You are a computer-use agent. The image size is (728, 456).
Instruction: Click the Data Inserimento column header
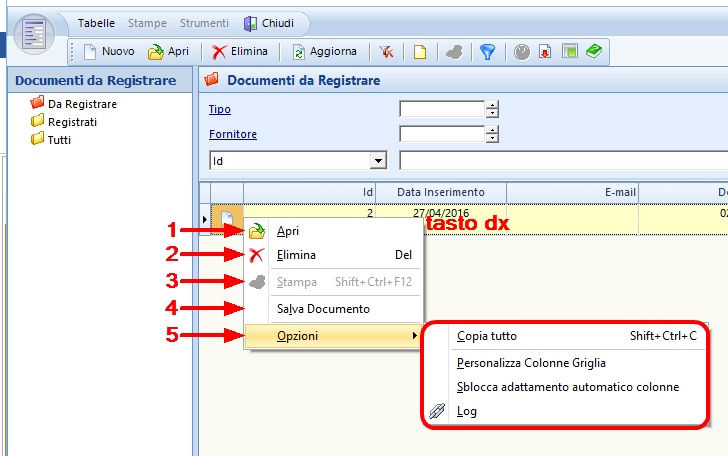click(x=440, y=192)
